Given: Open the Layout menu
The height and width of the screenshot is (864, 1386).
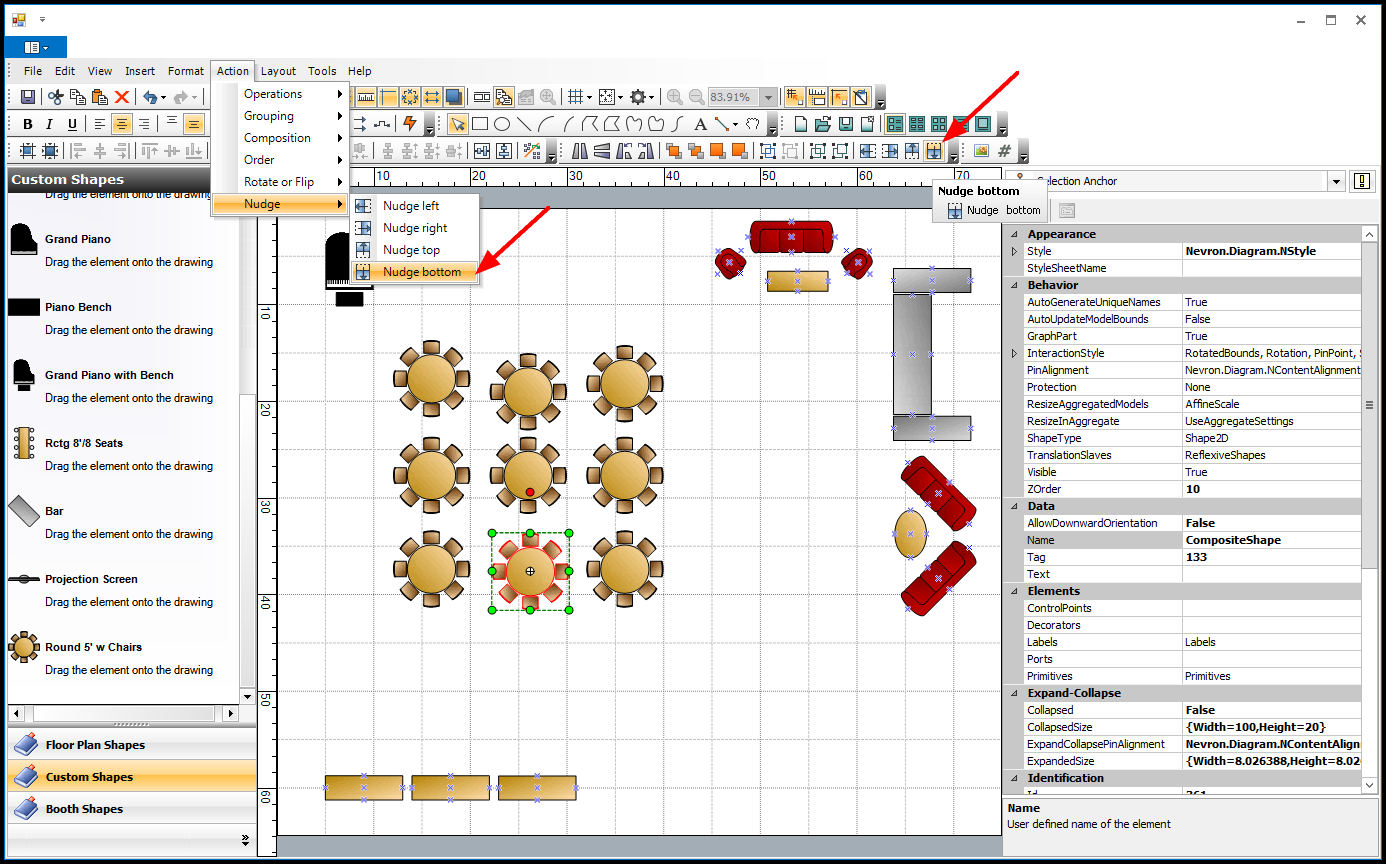Looking at the screenshot, I should (278, 71).
